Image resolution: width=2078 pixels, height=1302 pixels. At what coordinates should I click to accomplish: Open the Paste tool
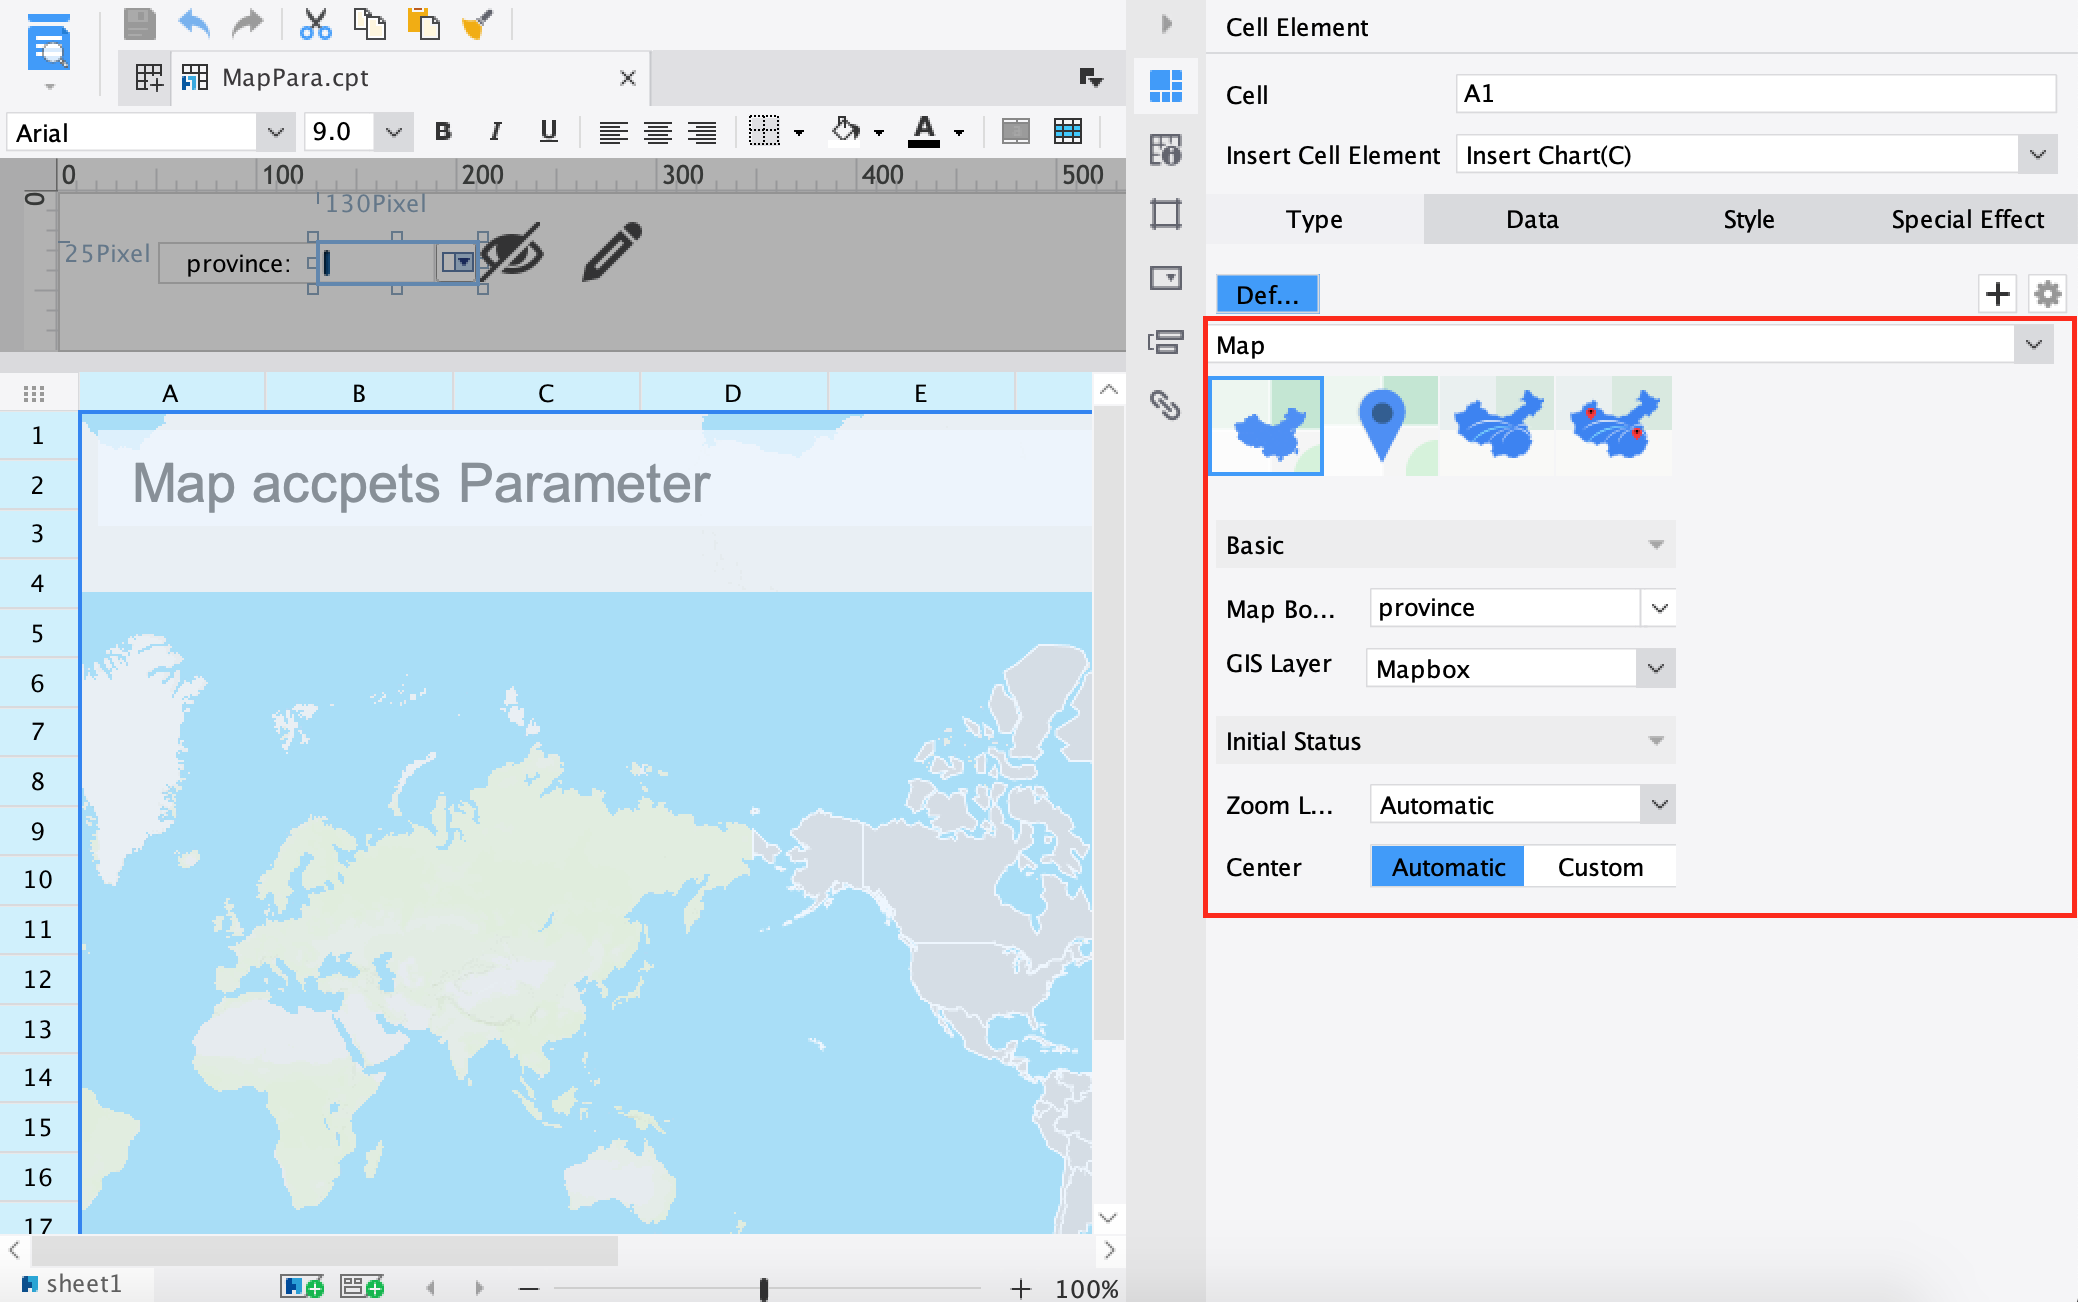[x=423, y=25]
